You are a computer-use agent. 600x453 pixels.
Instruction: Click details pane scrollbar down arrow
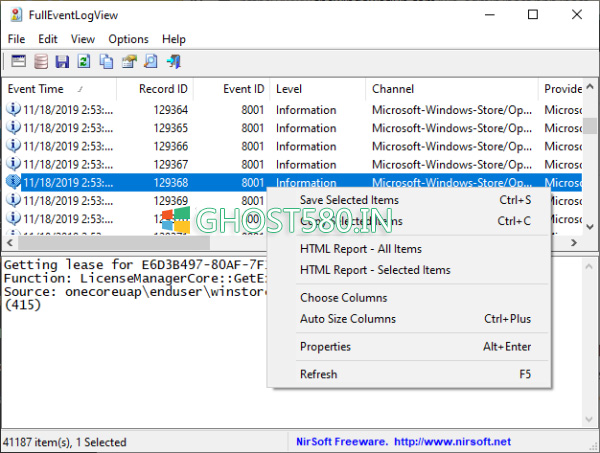pyautogui.click(x=589, y=419)
